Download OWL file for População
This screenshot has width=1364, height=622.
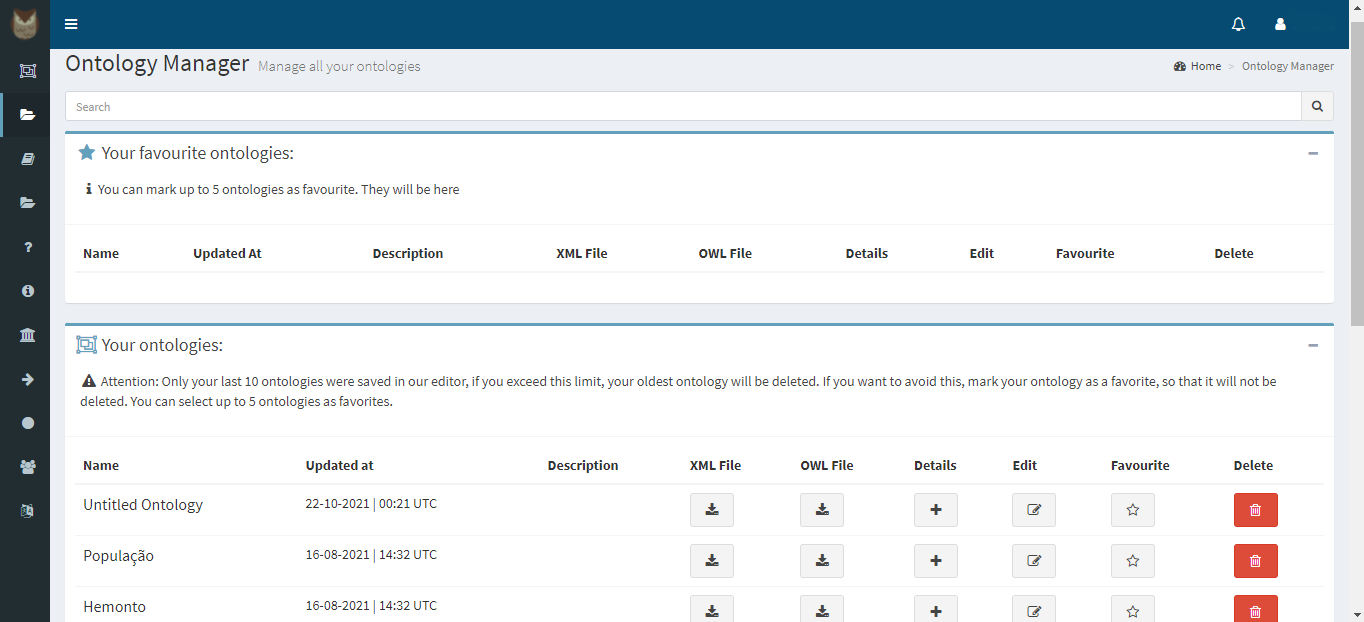pos(821,561)
